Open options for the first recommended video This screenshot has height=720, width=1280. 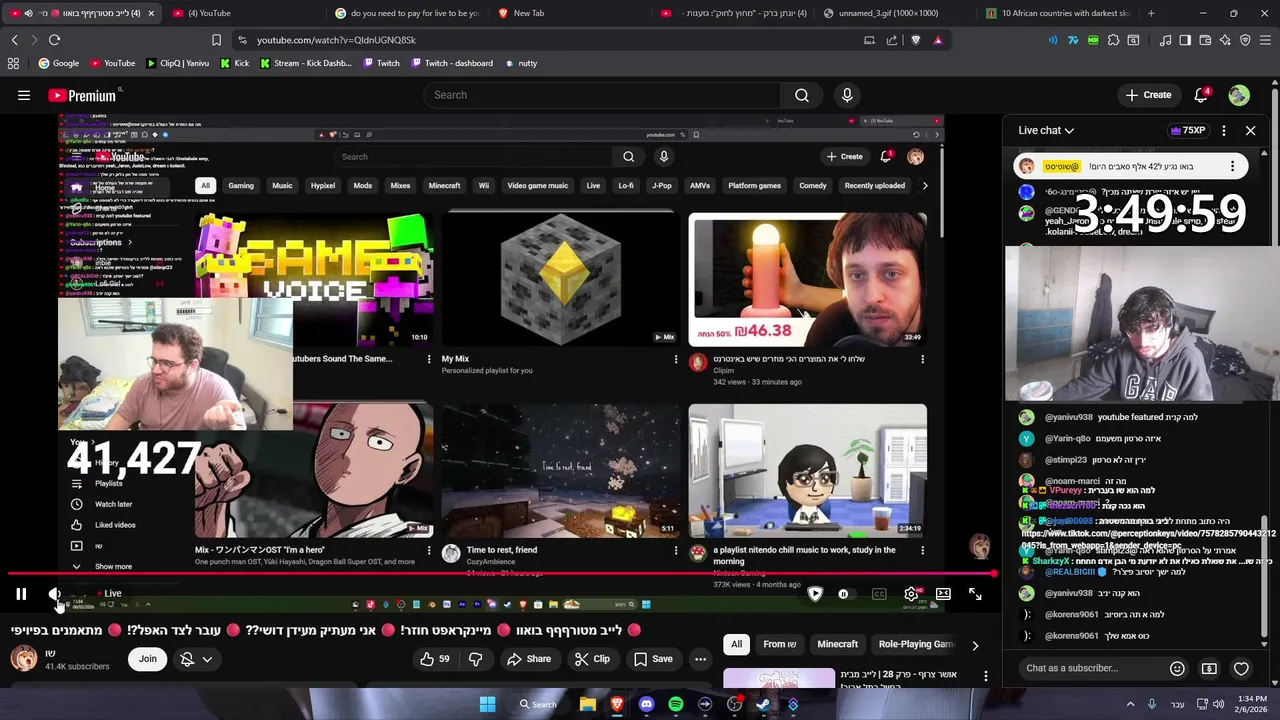986,677
